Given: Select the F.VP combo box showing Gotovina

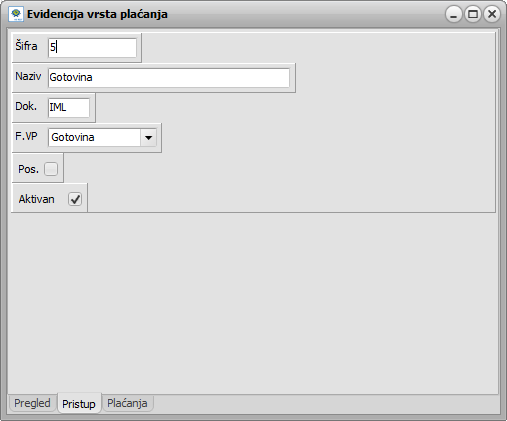Looking at the screenshot, I should coord(102,137).
